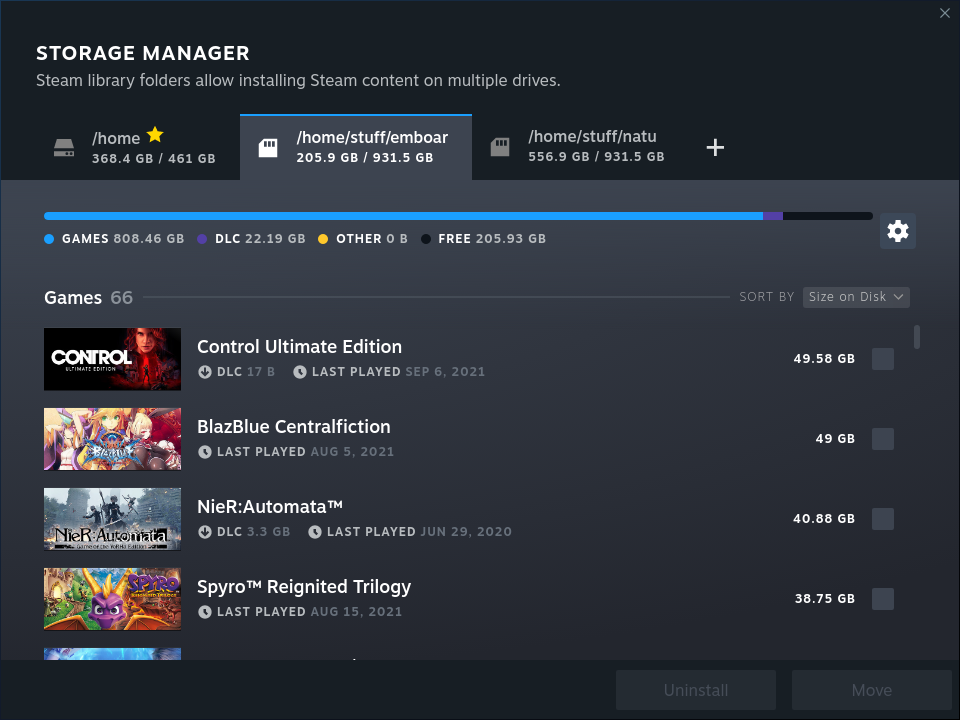Click the 38.75 GB size value
This screenshot has height=720, width=960.
(825, 599)
